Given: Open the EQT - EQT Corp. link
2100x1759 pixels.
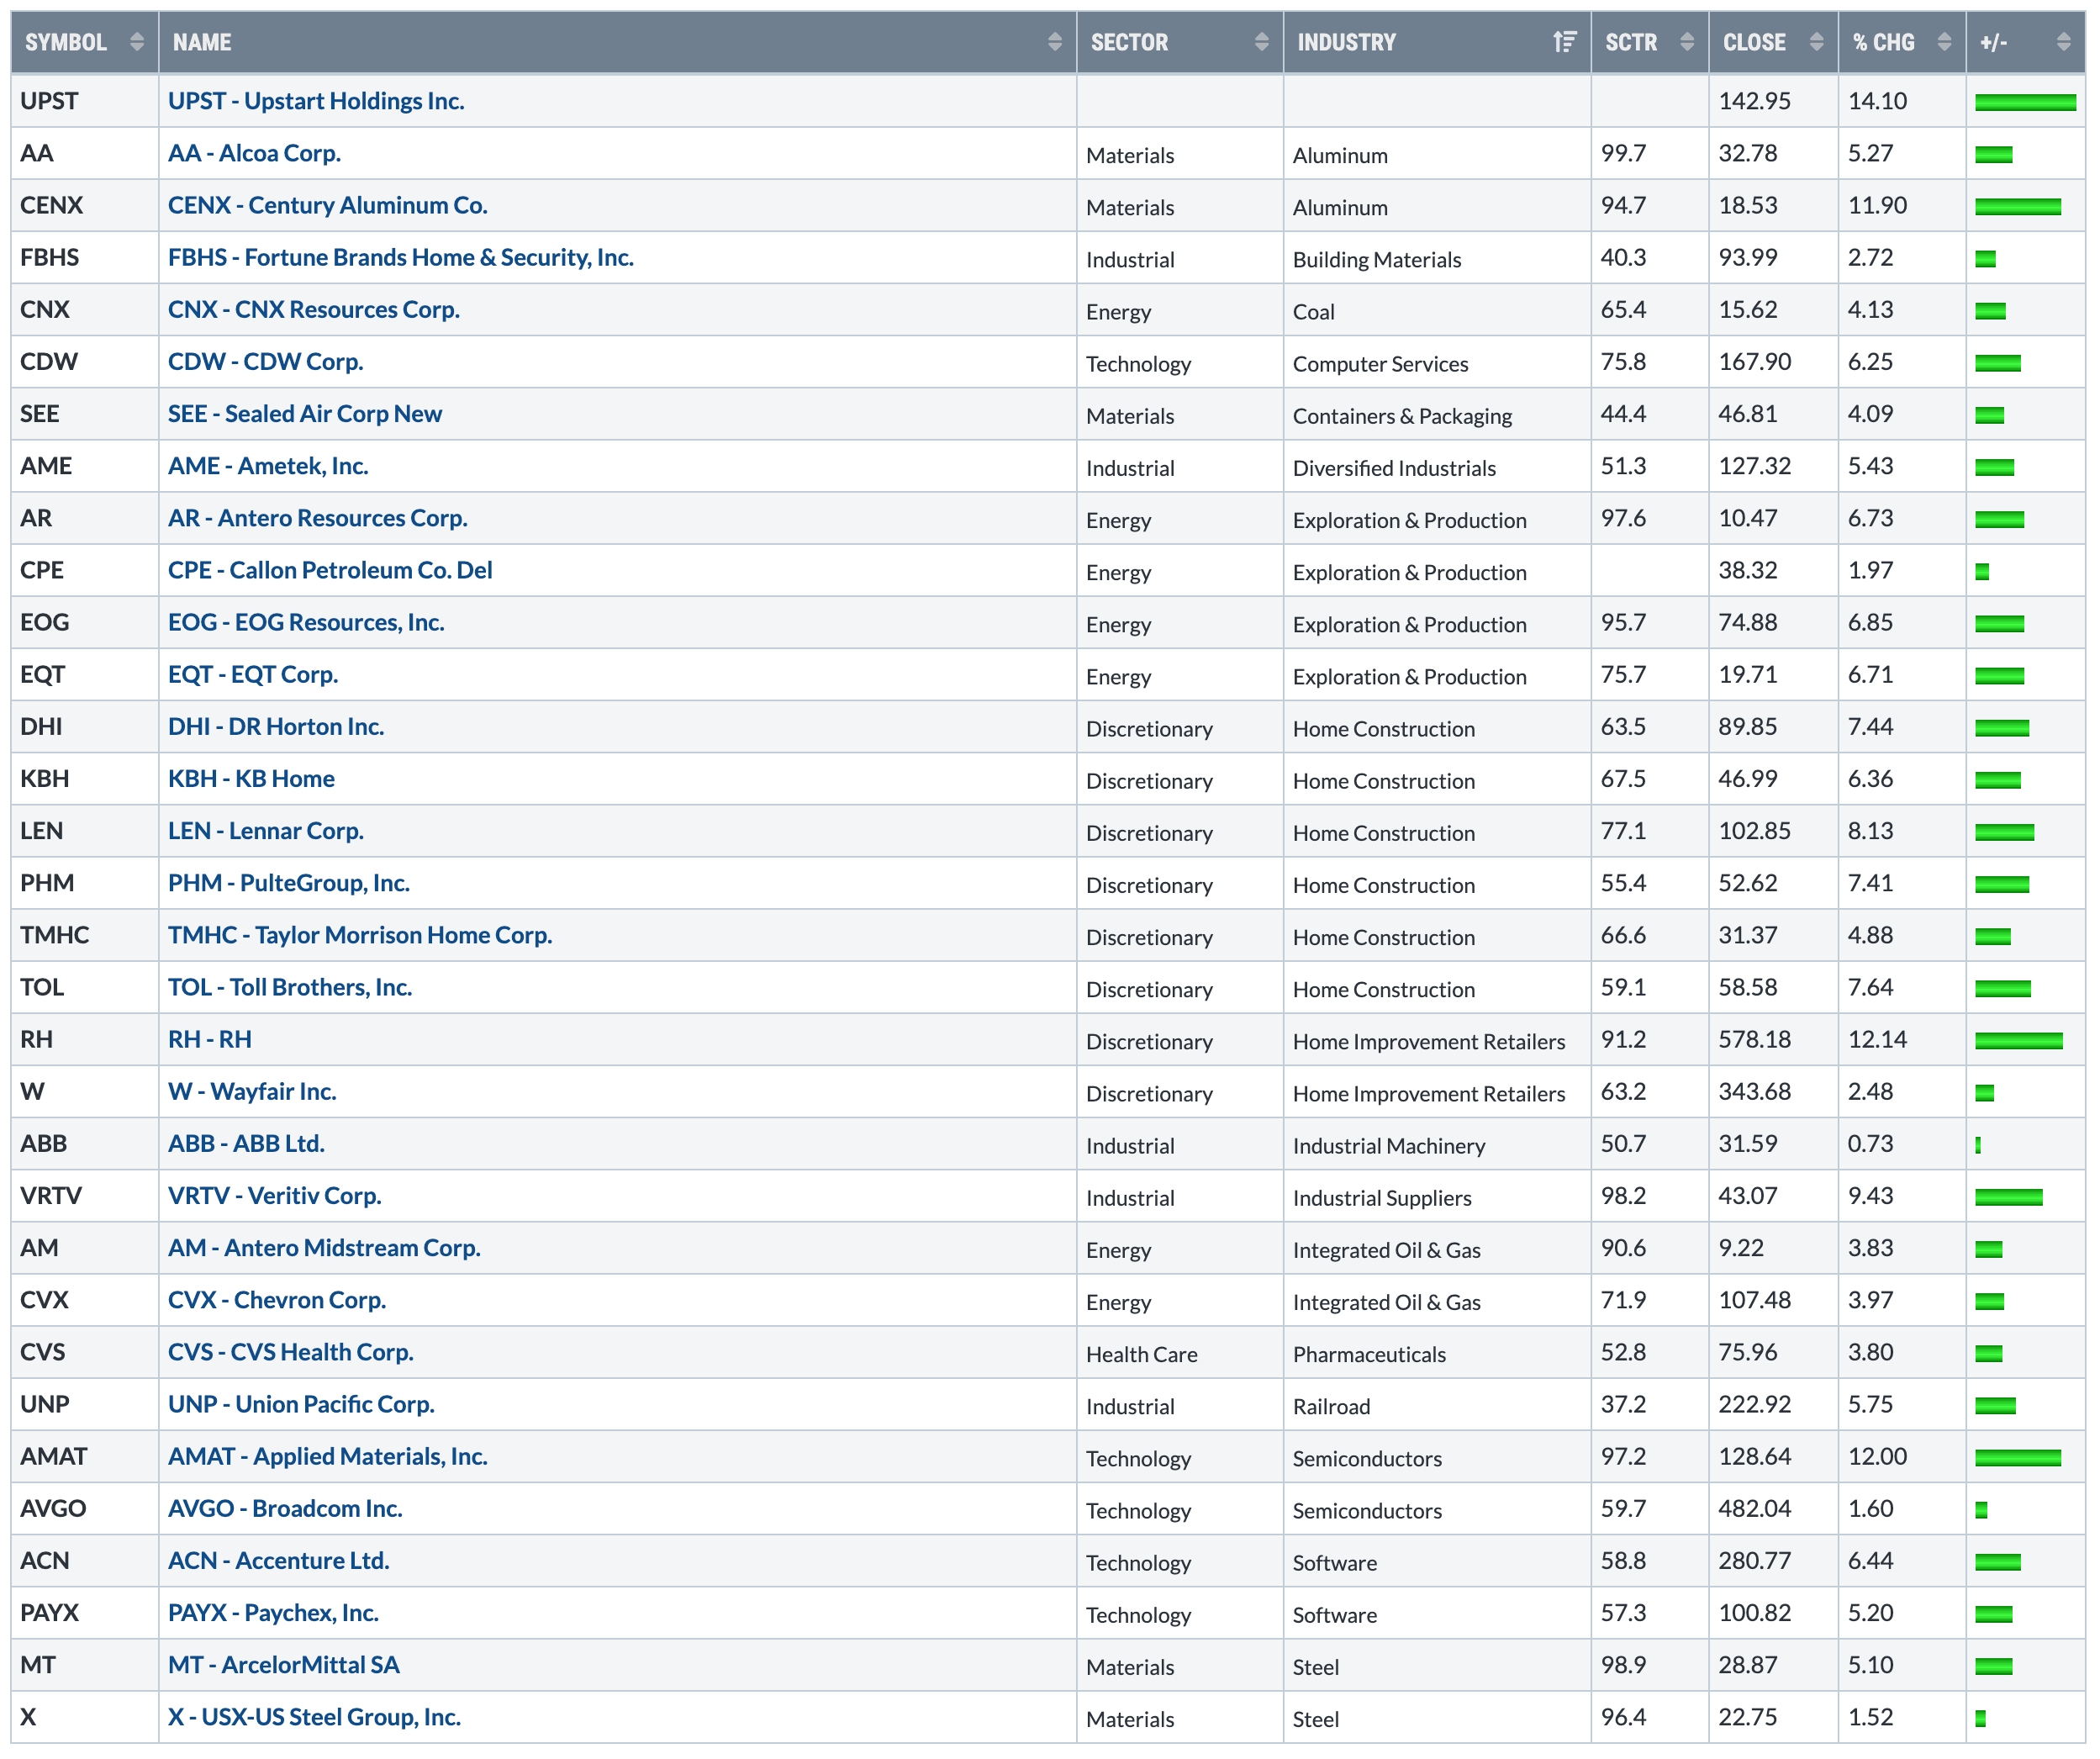Looking at the screenshot, I should 253,674.
